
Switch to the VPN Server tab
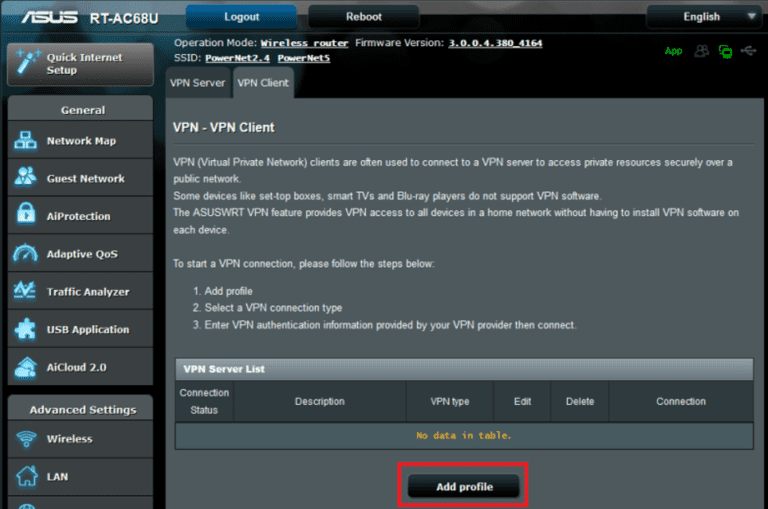pyautogui.click(x=197, y=83)
